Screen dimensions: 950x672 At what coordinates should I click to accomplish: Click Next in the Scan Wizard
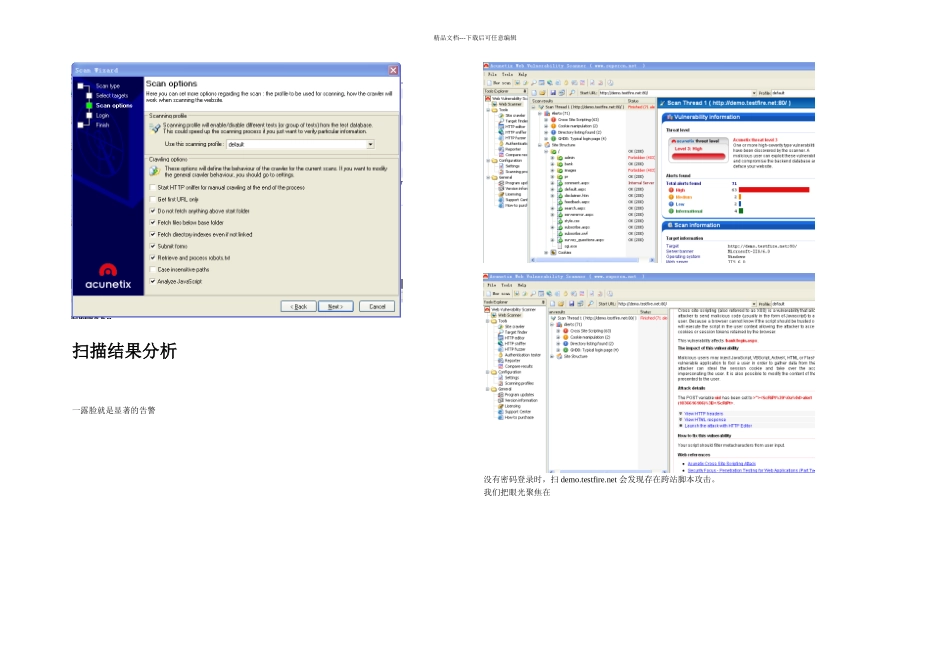click(x=336, y=307)
